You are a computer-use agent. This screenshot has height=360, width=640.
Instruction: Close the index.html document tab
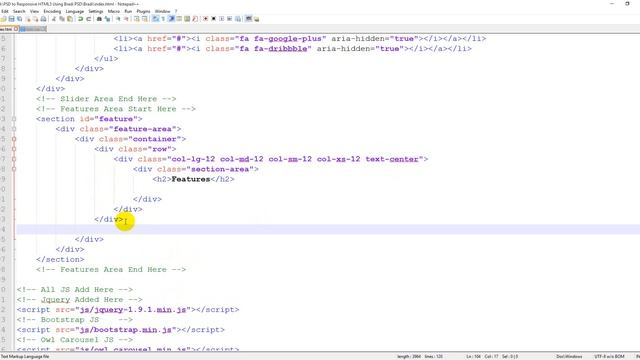pos(16,29)
